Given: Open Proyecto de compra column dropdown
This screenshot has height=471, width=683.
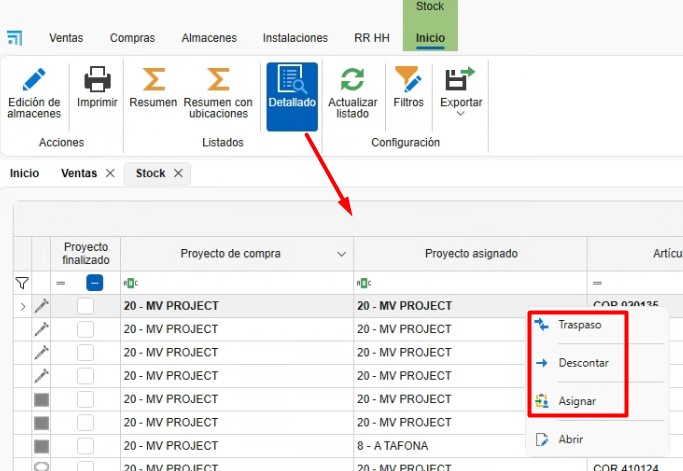Looking at the screenshot, I should 342,254.
